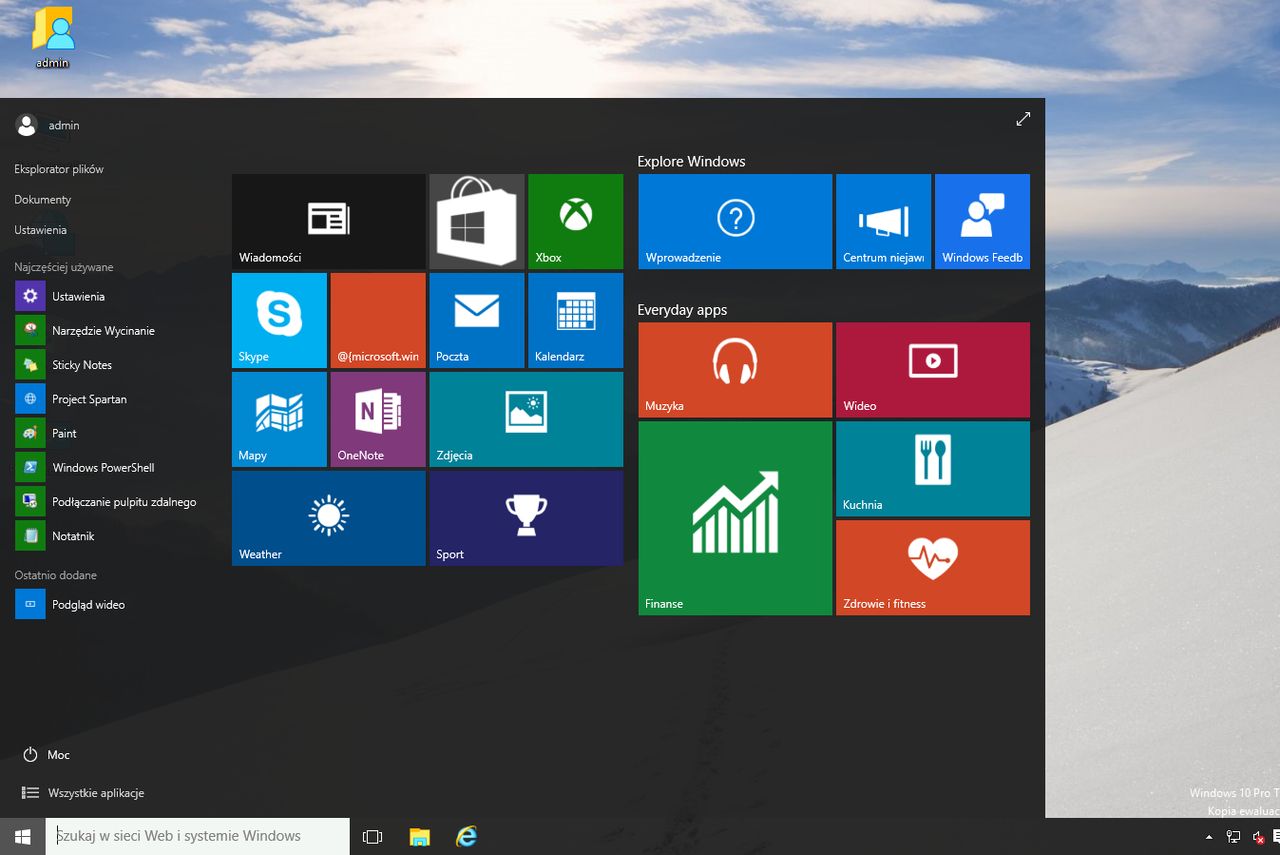Click the Everyday apps group header
Screen dimensions: 1280x855
[x=682, y=310]
